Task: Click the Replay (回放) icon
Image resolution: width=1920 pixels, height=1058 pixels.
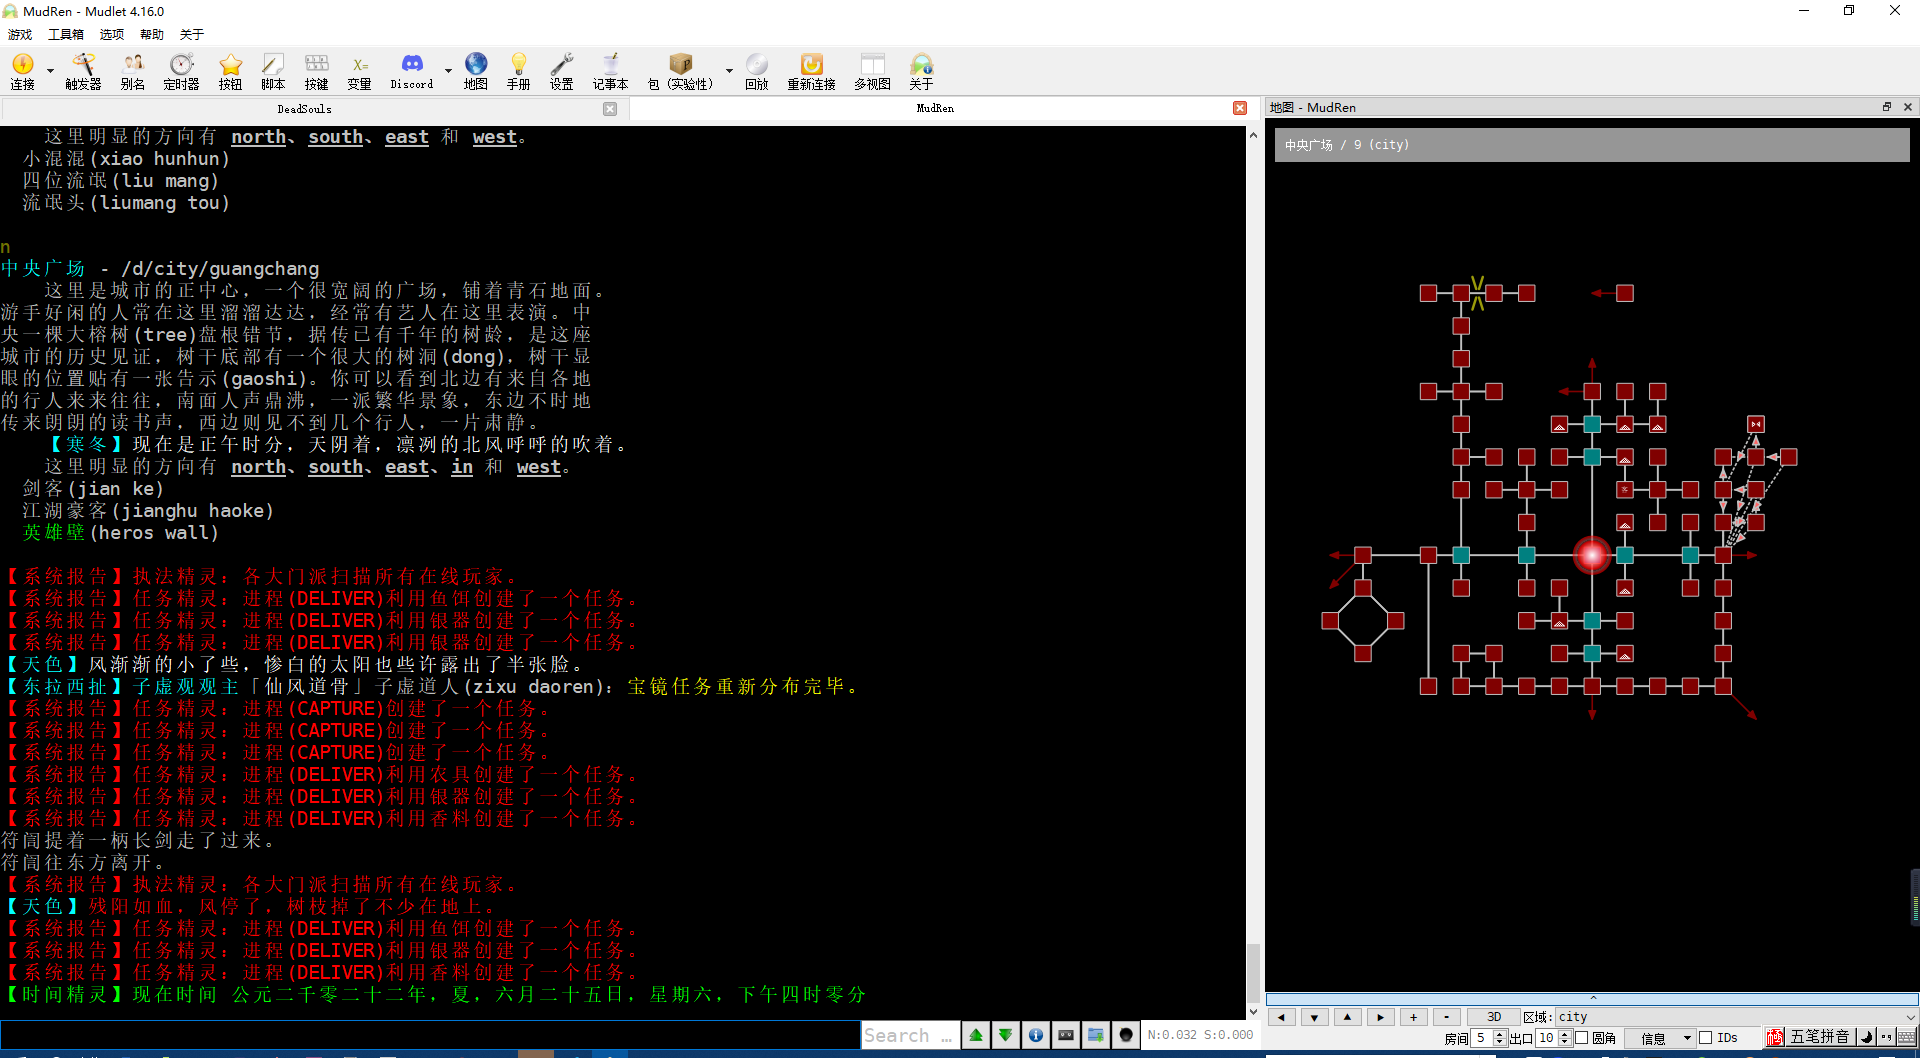Action: tap(757, 72)
